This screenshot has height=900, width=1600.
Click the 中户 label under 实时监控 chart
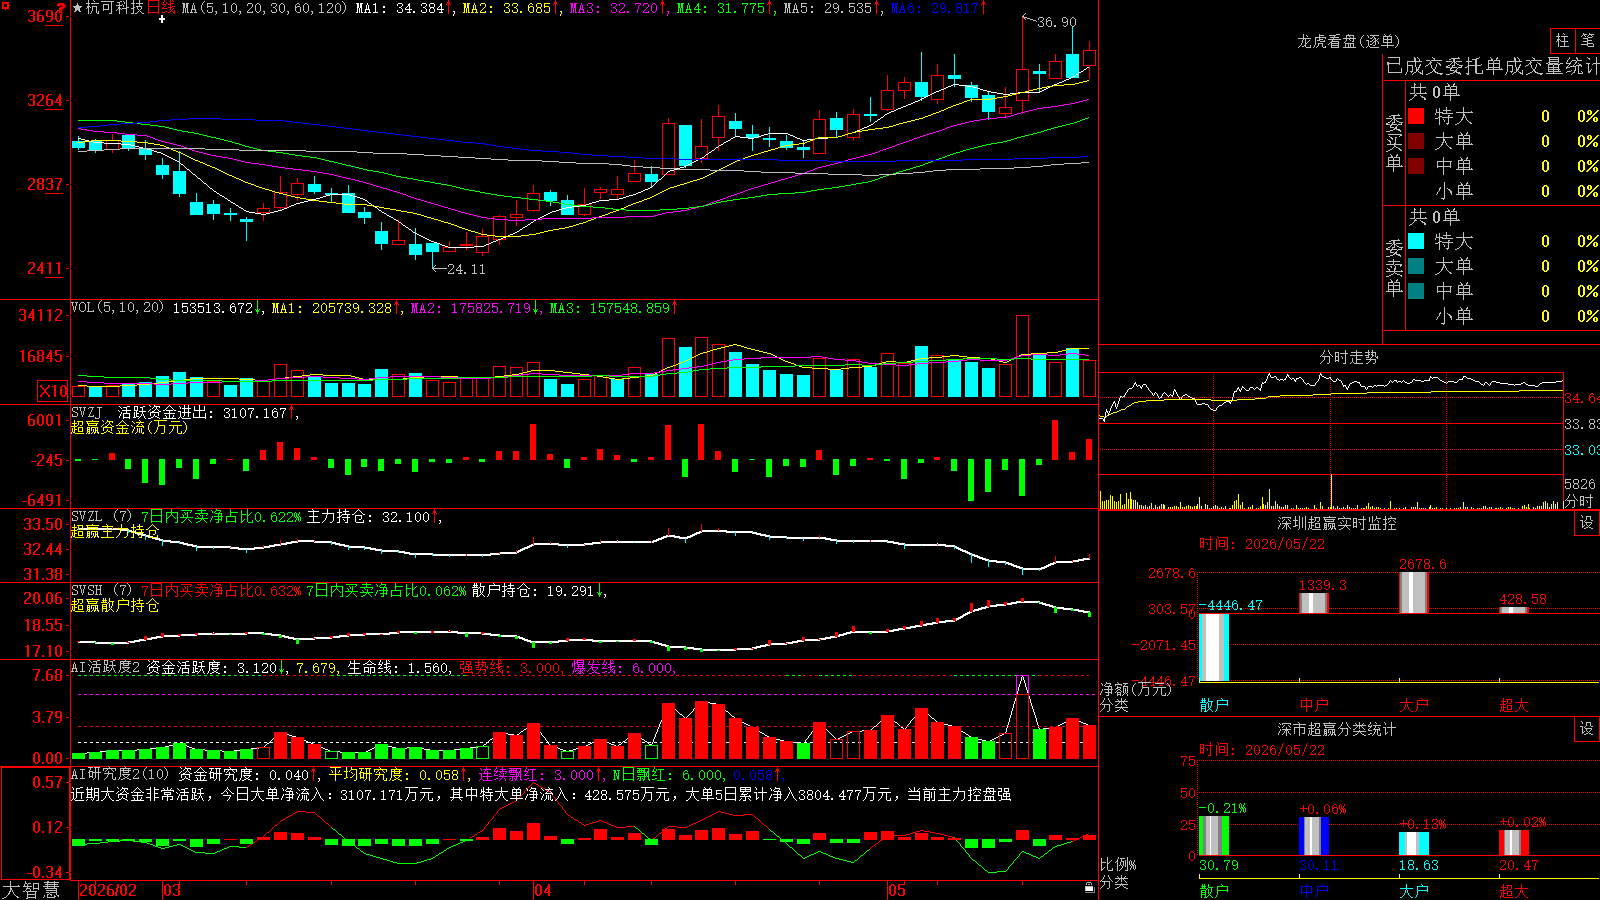tap(1314, 705)
